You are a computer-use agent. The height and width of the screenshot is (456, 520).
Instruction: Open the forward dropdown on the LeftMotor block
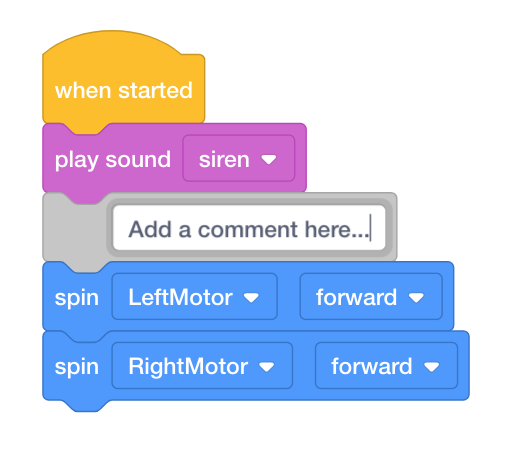point(371,296)
